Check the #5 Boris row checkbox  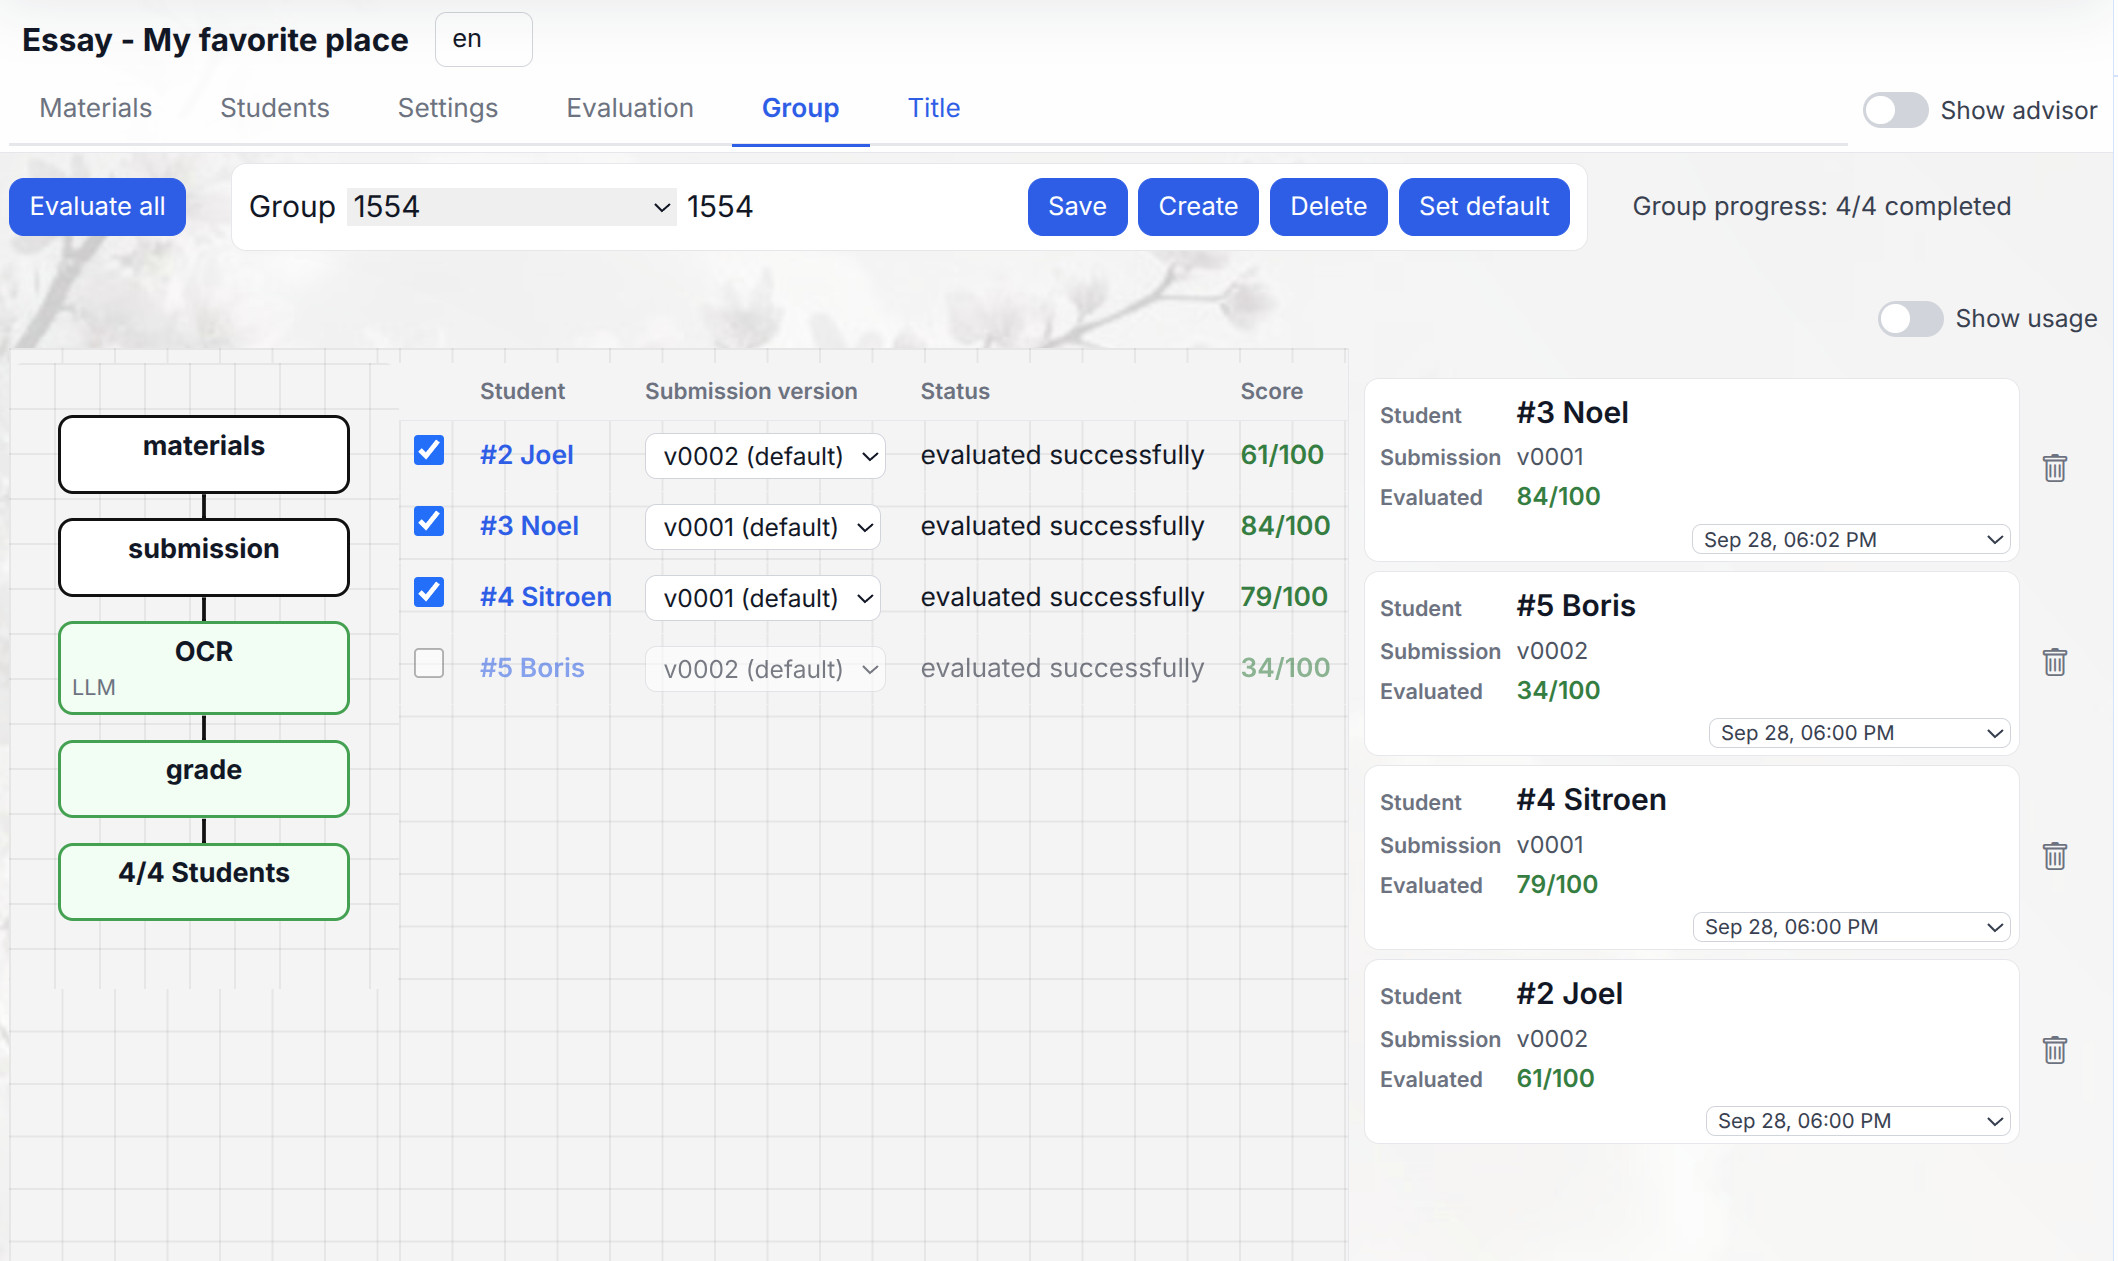[429, 663]
